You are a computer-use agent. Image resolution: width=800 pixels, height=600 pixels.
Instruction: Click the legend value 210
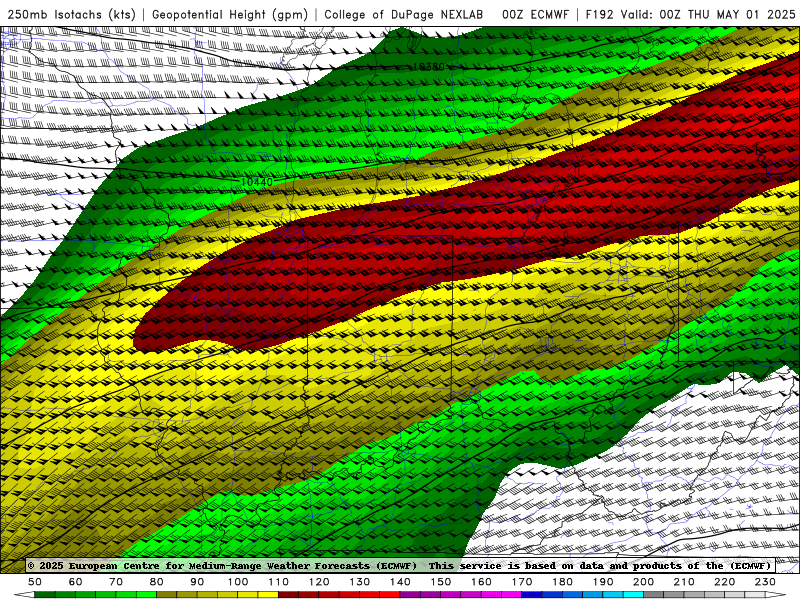click(x=684, y=582)
